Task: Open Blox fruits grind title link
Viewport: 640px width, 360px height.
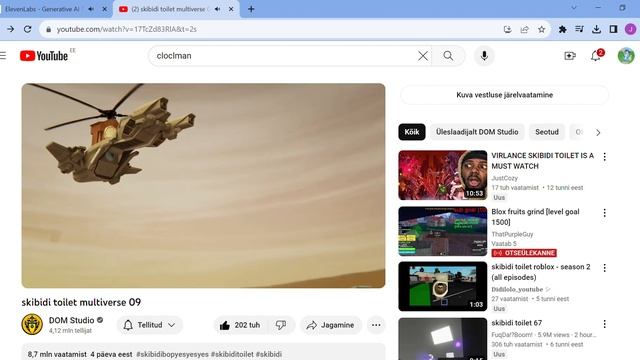Action: (x=535, y=217)
